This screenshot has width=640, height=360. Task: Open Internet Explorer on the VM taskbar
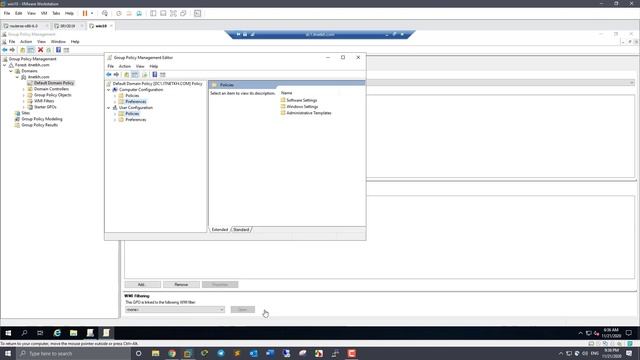tap(57, 333)
